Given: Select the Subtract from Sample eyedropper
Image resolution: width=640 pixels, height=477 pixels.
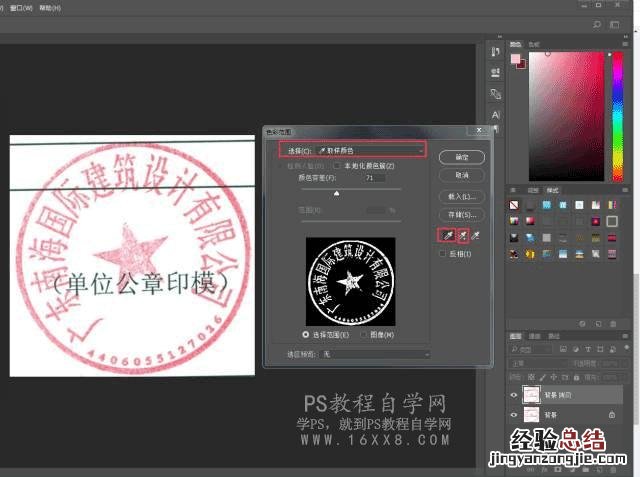Looking at the screenshot, I should point(477,235).
